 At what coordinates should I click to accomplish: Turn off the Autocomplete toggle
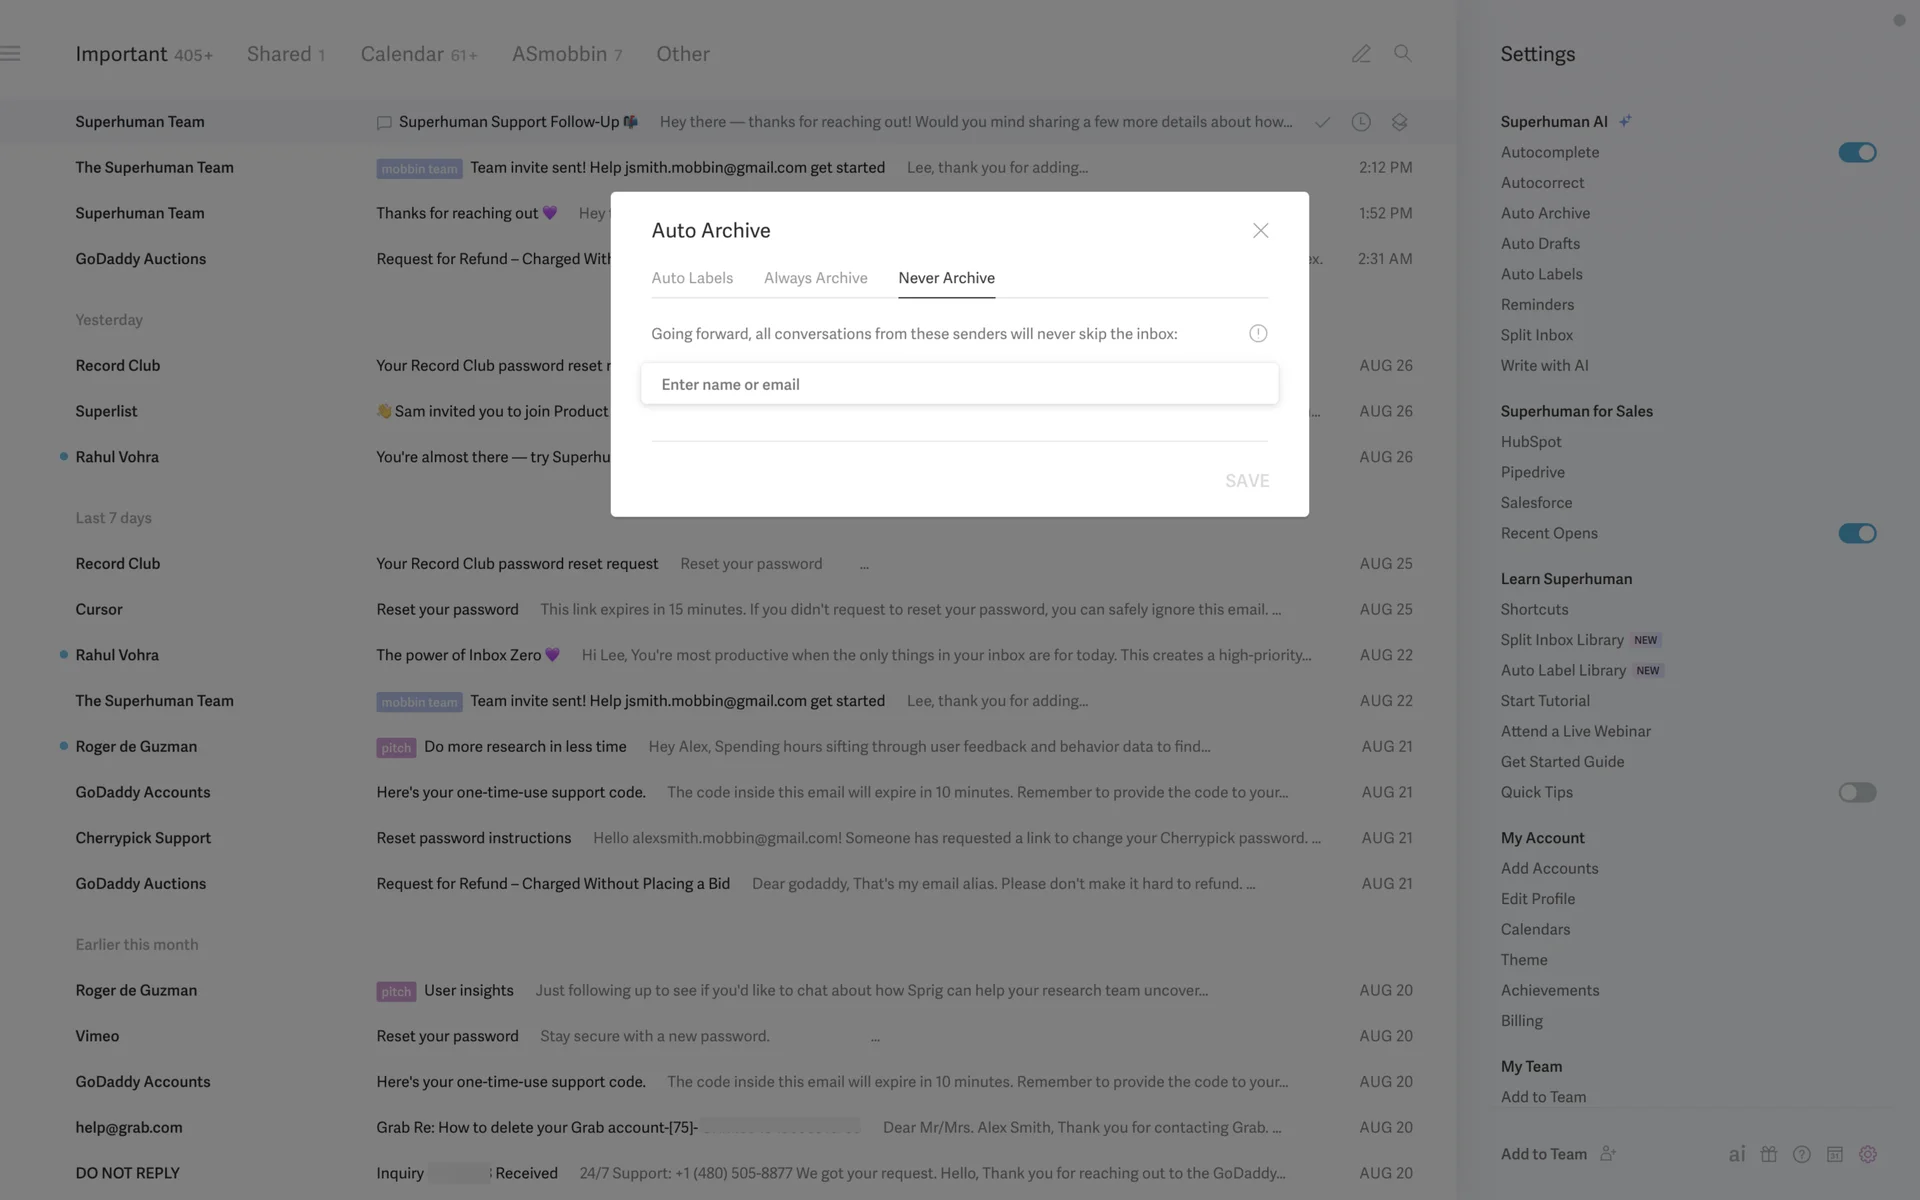pos(1856,152)
